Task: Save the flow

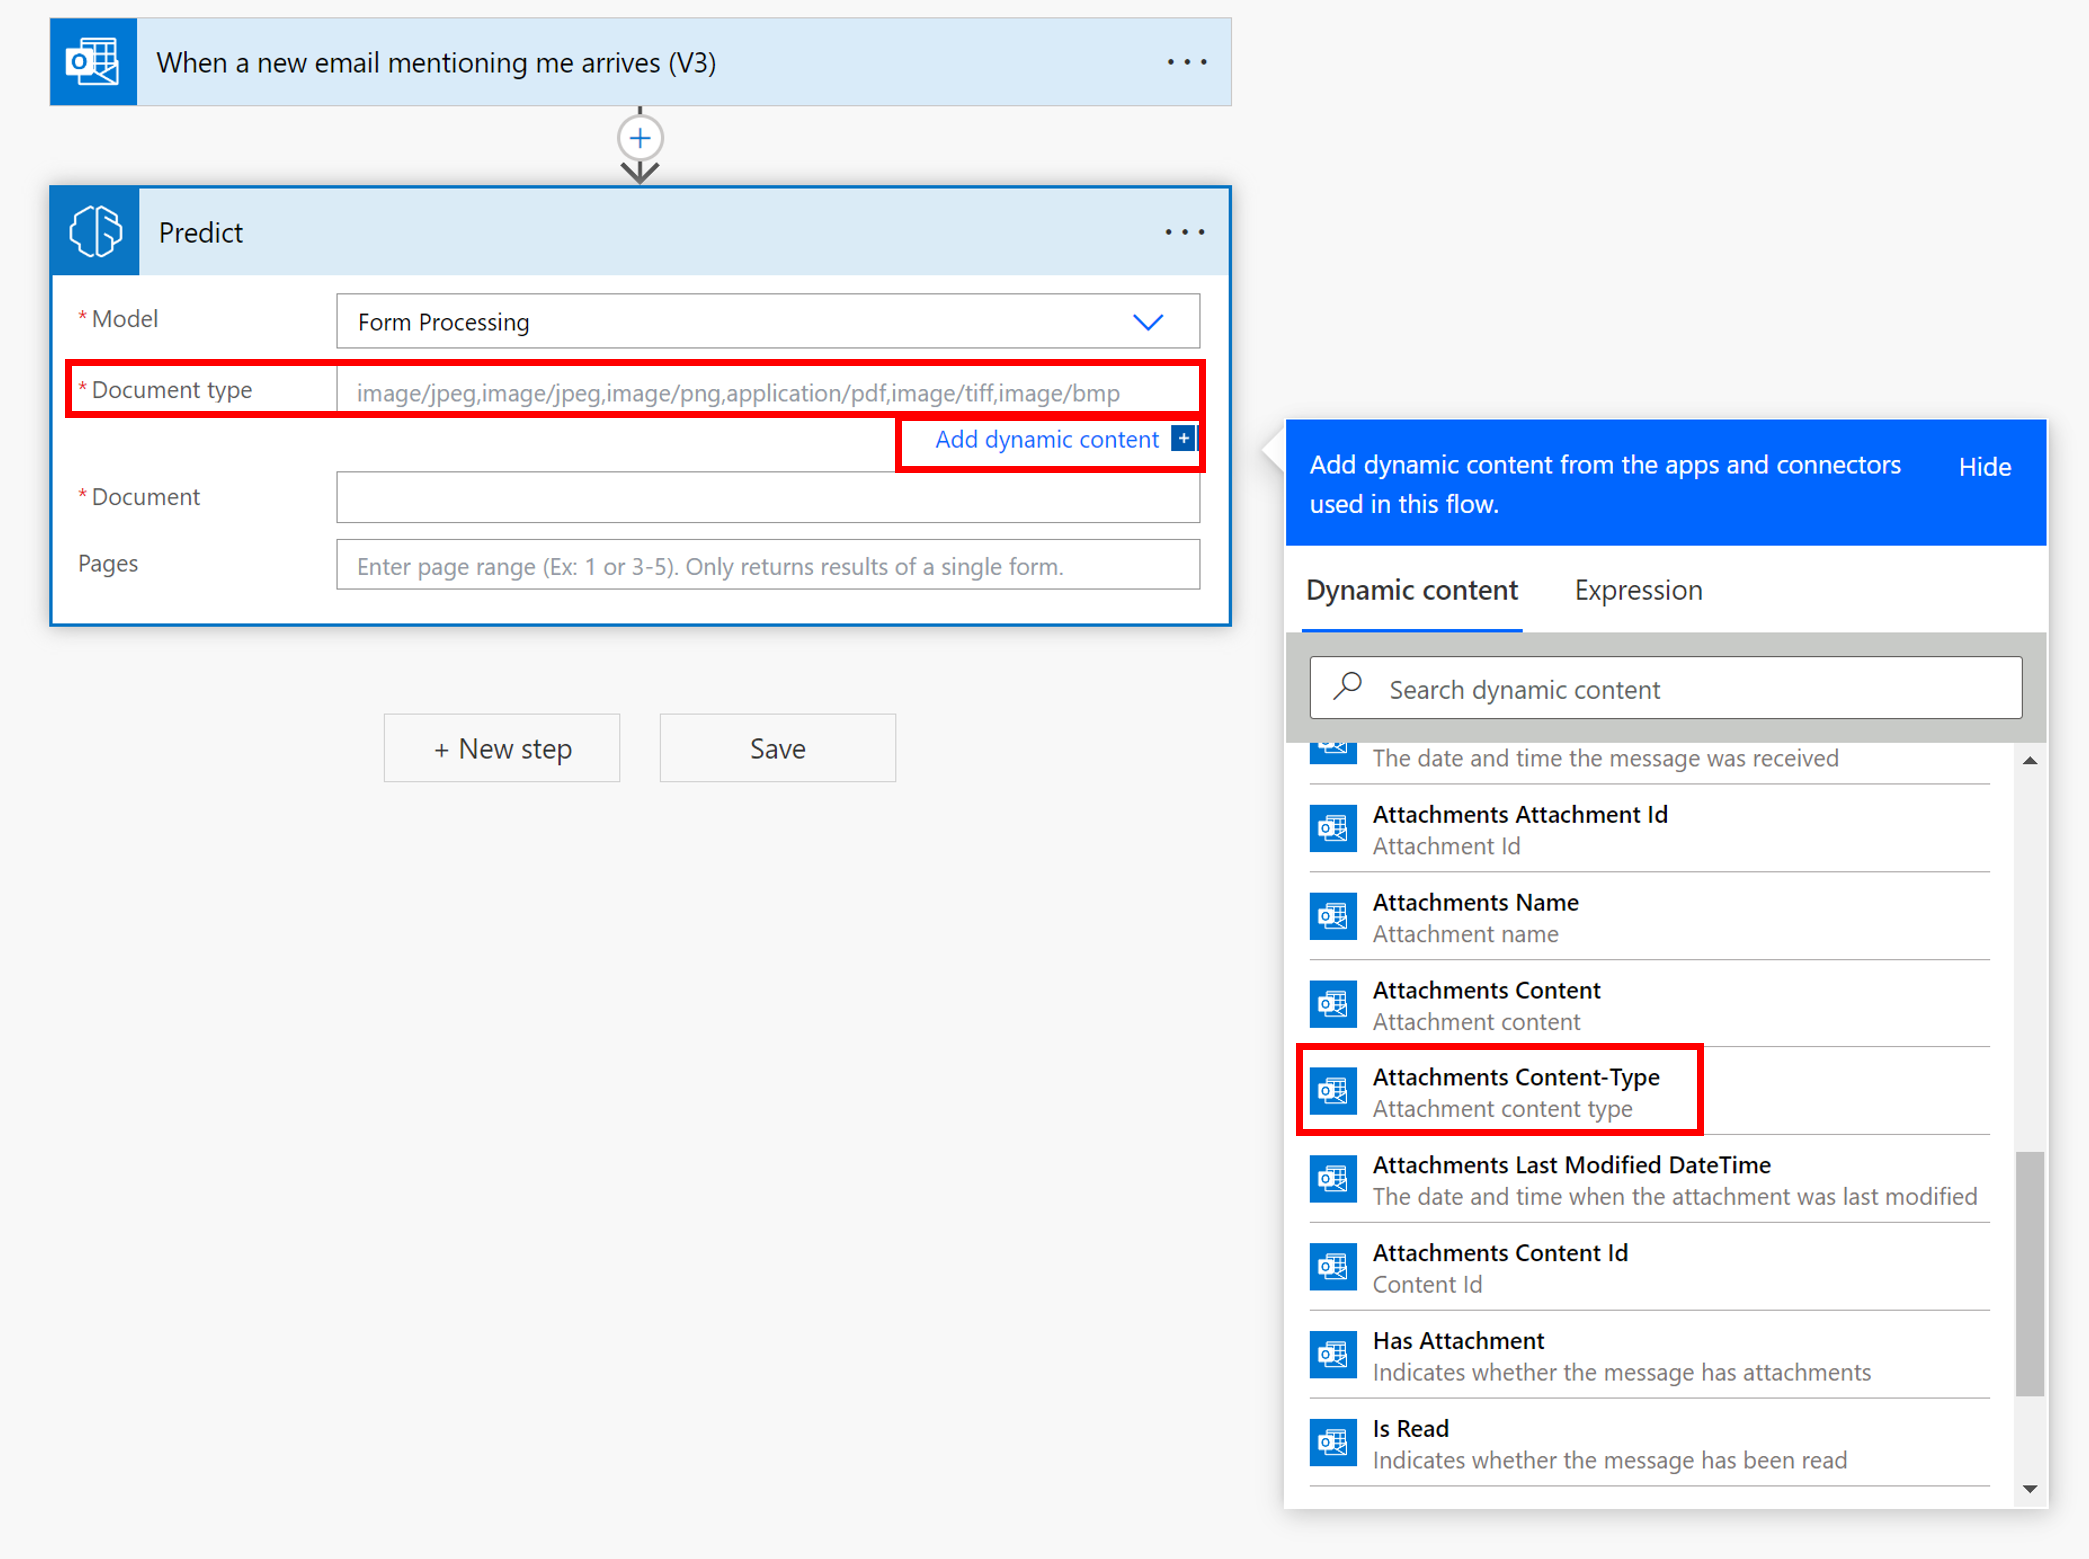Action: click(778, 748)
